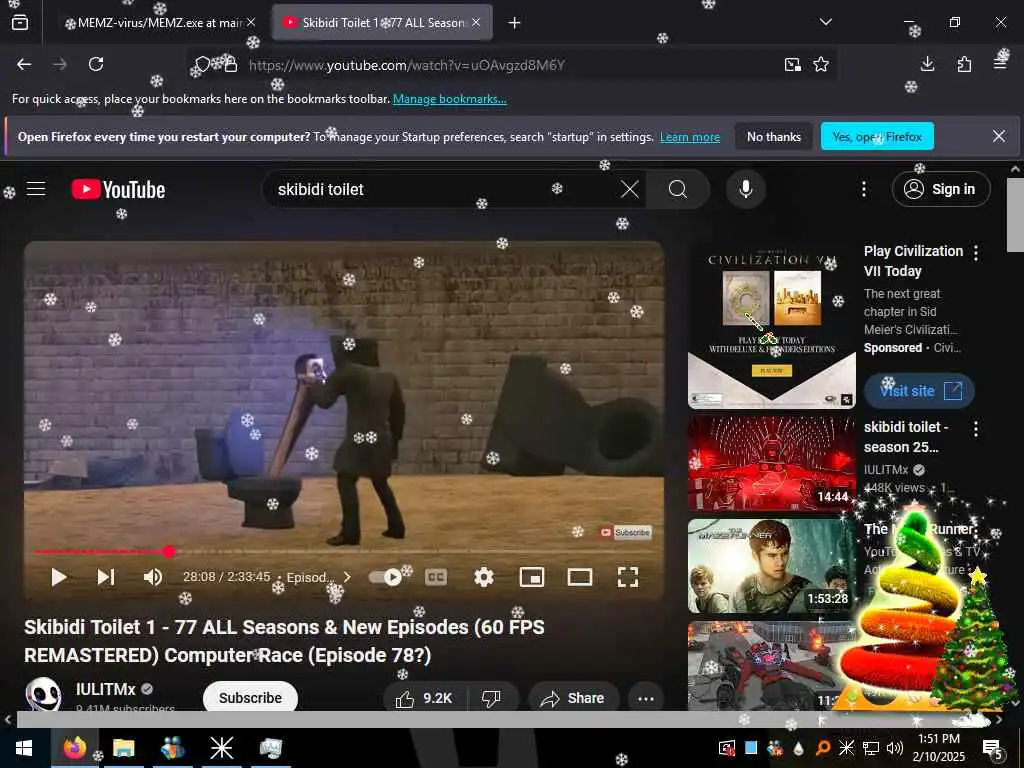Screen dimensions: 1024x768
Task: Skip to next video
Action: click(x=106, y=577)
